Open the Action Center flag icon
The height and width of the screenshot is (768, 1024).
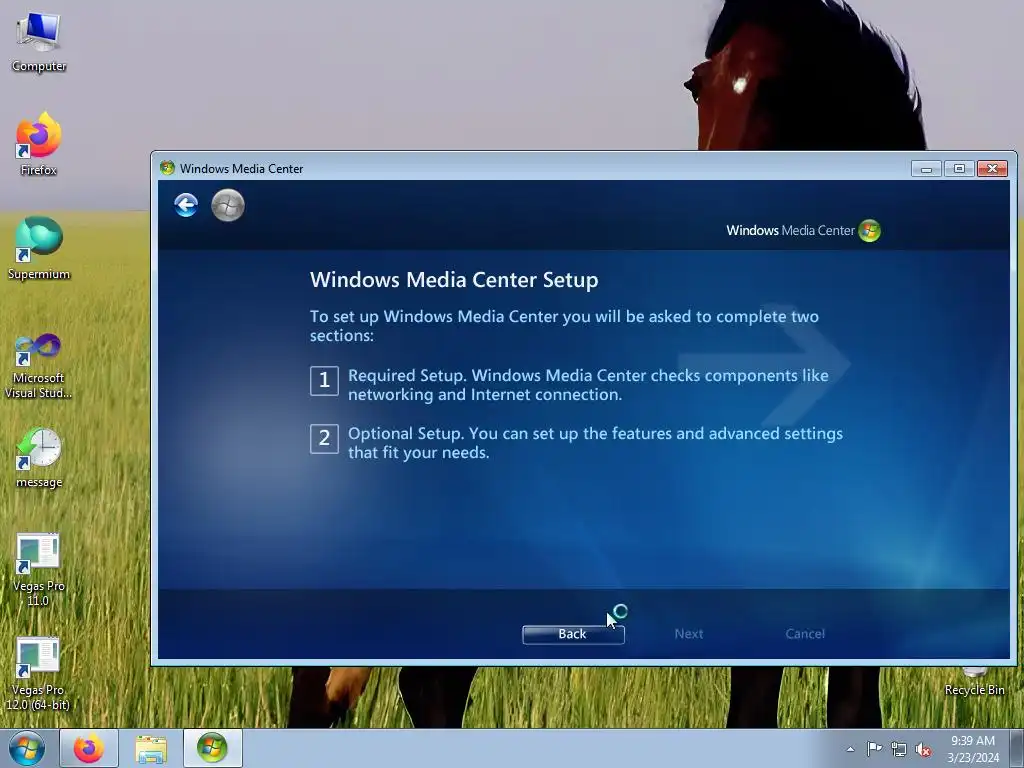point(874,748)
